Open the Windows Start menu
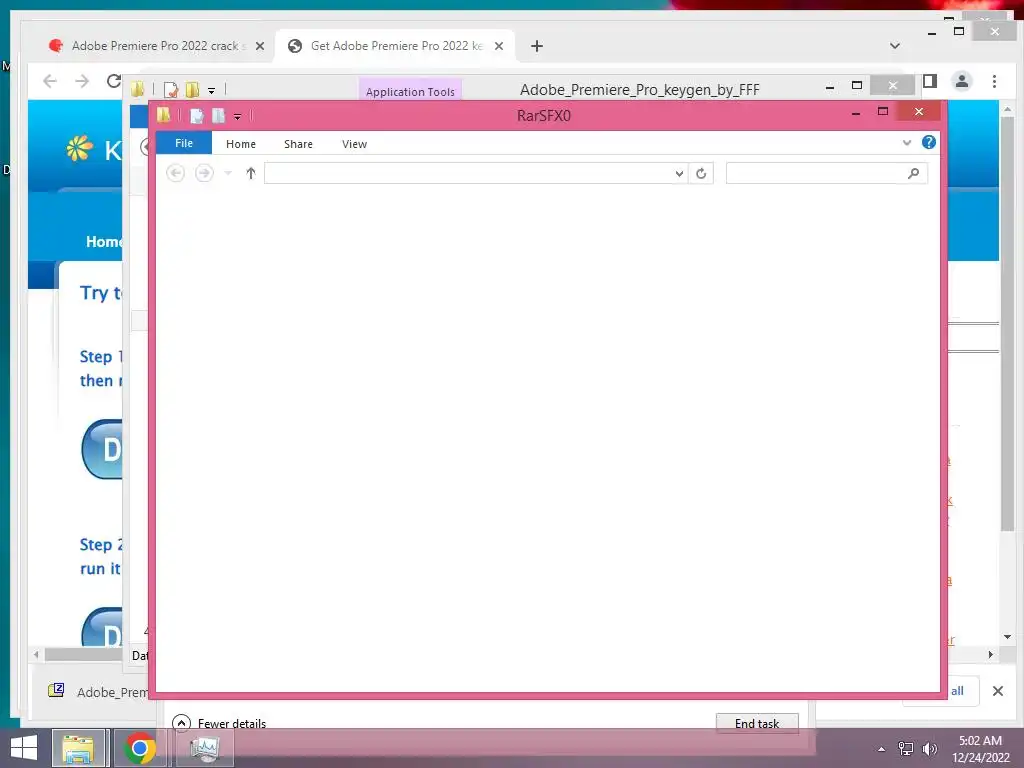 click(x=24, y=748)
